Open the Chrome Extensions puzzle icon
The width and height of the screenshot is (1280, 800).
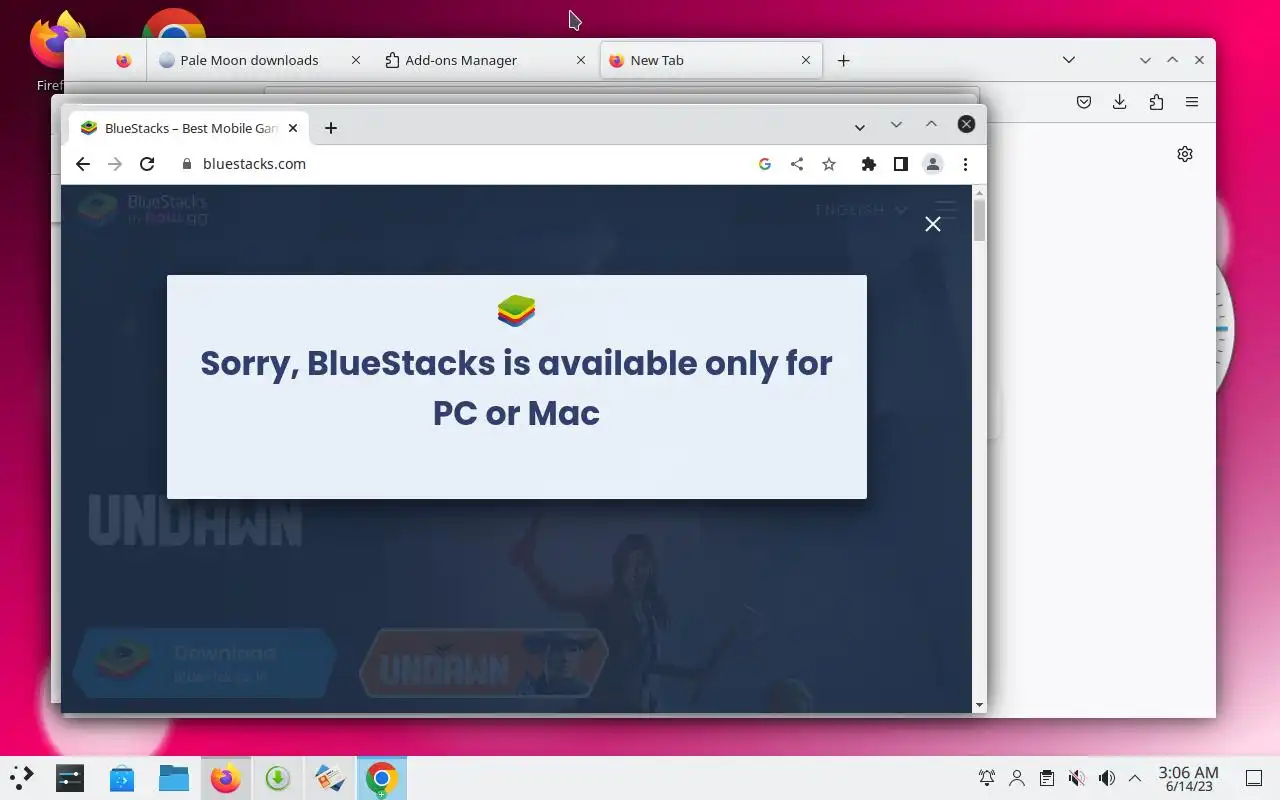869,164
